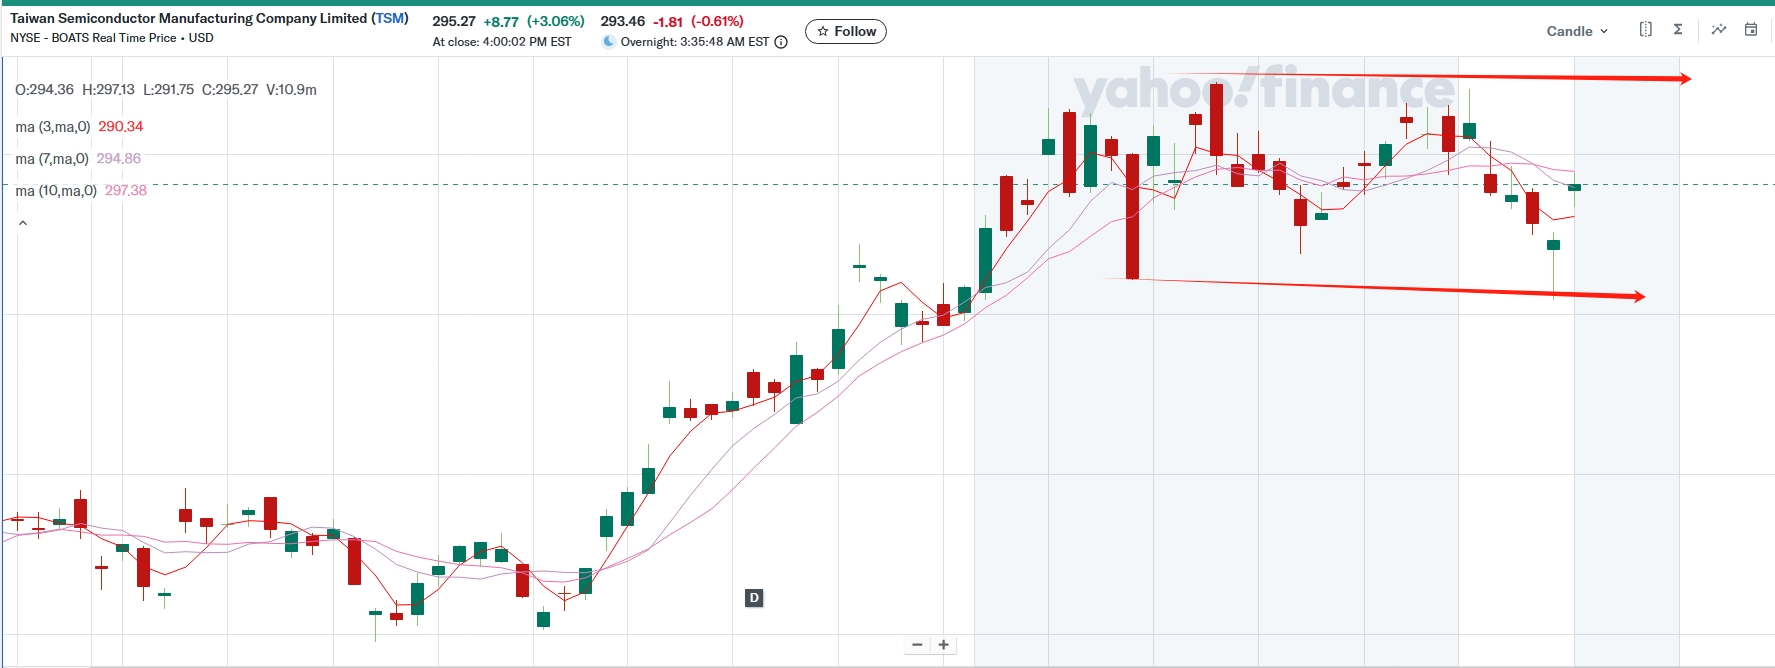This screenshot has width=1775, height=668.
Task: Select the ma (10,ma,0) indicator label
Action: (x=56, y=191)
